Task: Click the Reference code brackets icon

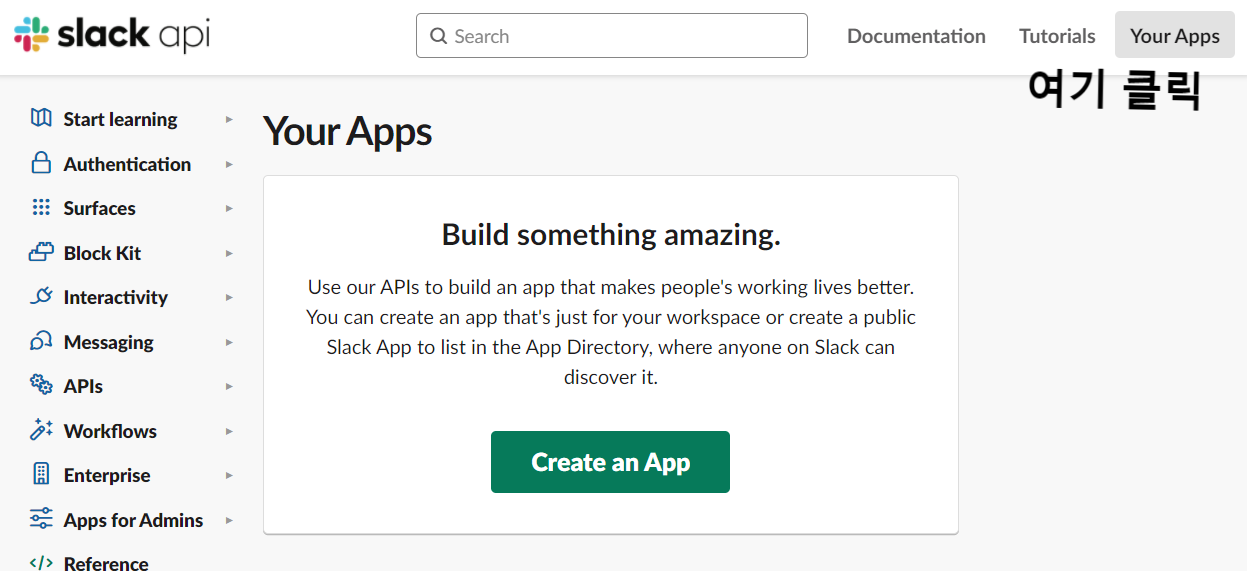Action: coord(41,562)
